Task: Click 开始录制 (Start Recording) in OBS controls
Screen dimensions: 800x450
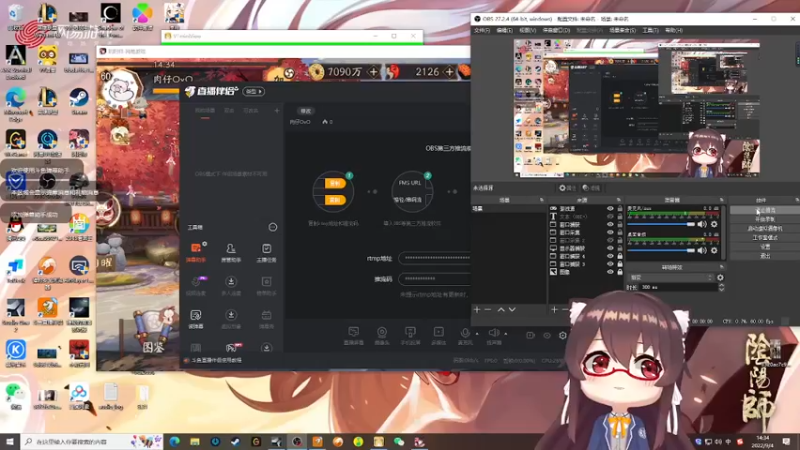Action: click(x=765, y=219)
